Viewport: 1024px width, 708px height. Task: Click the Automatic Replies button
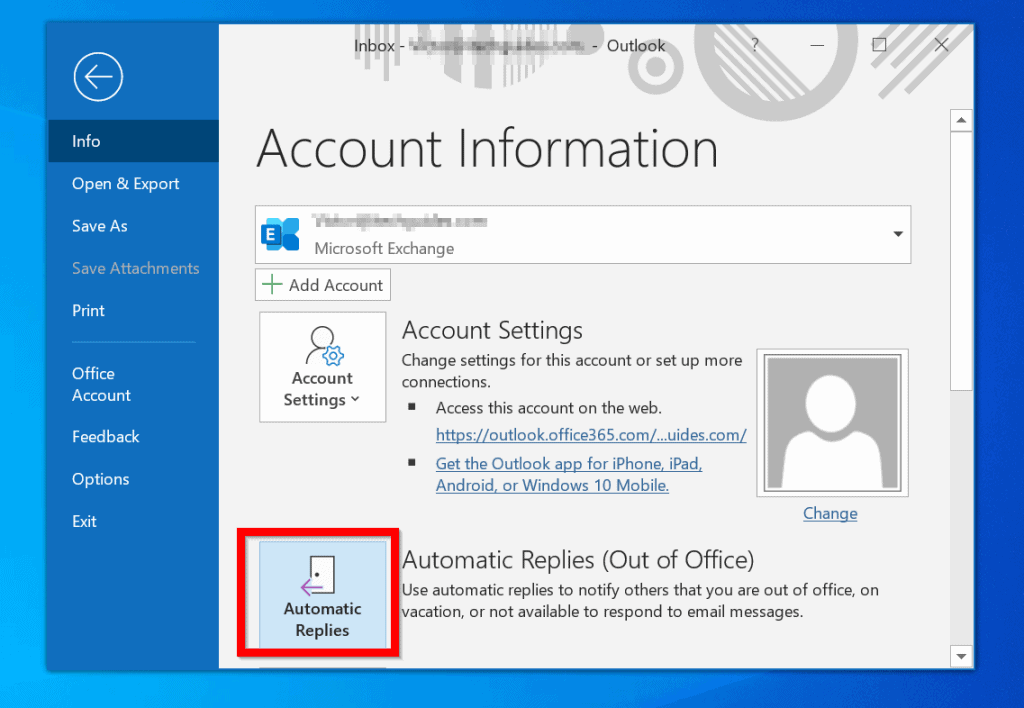323,594
